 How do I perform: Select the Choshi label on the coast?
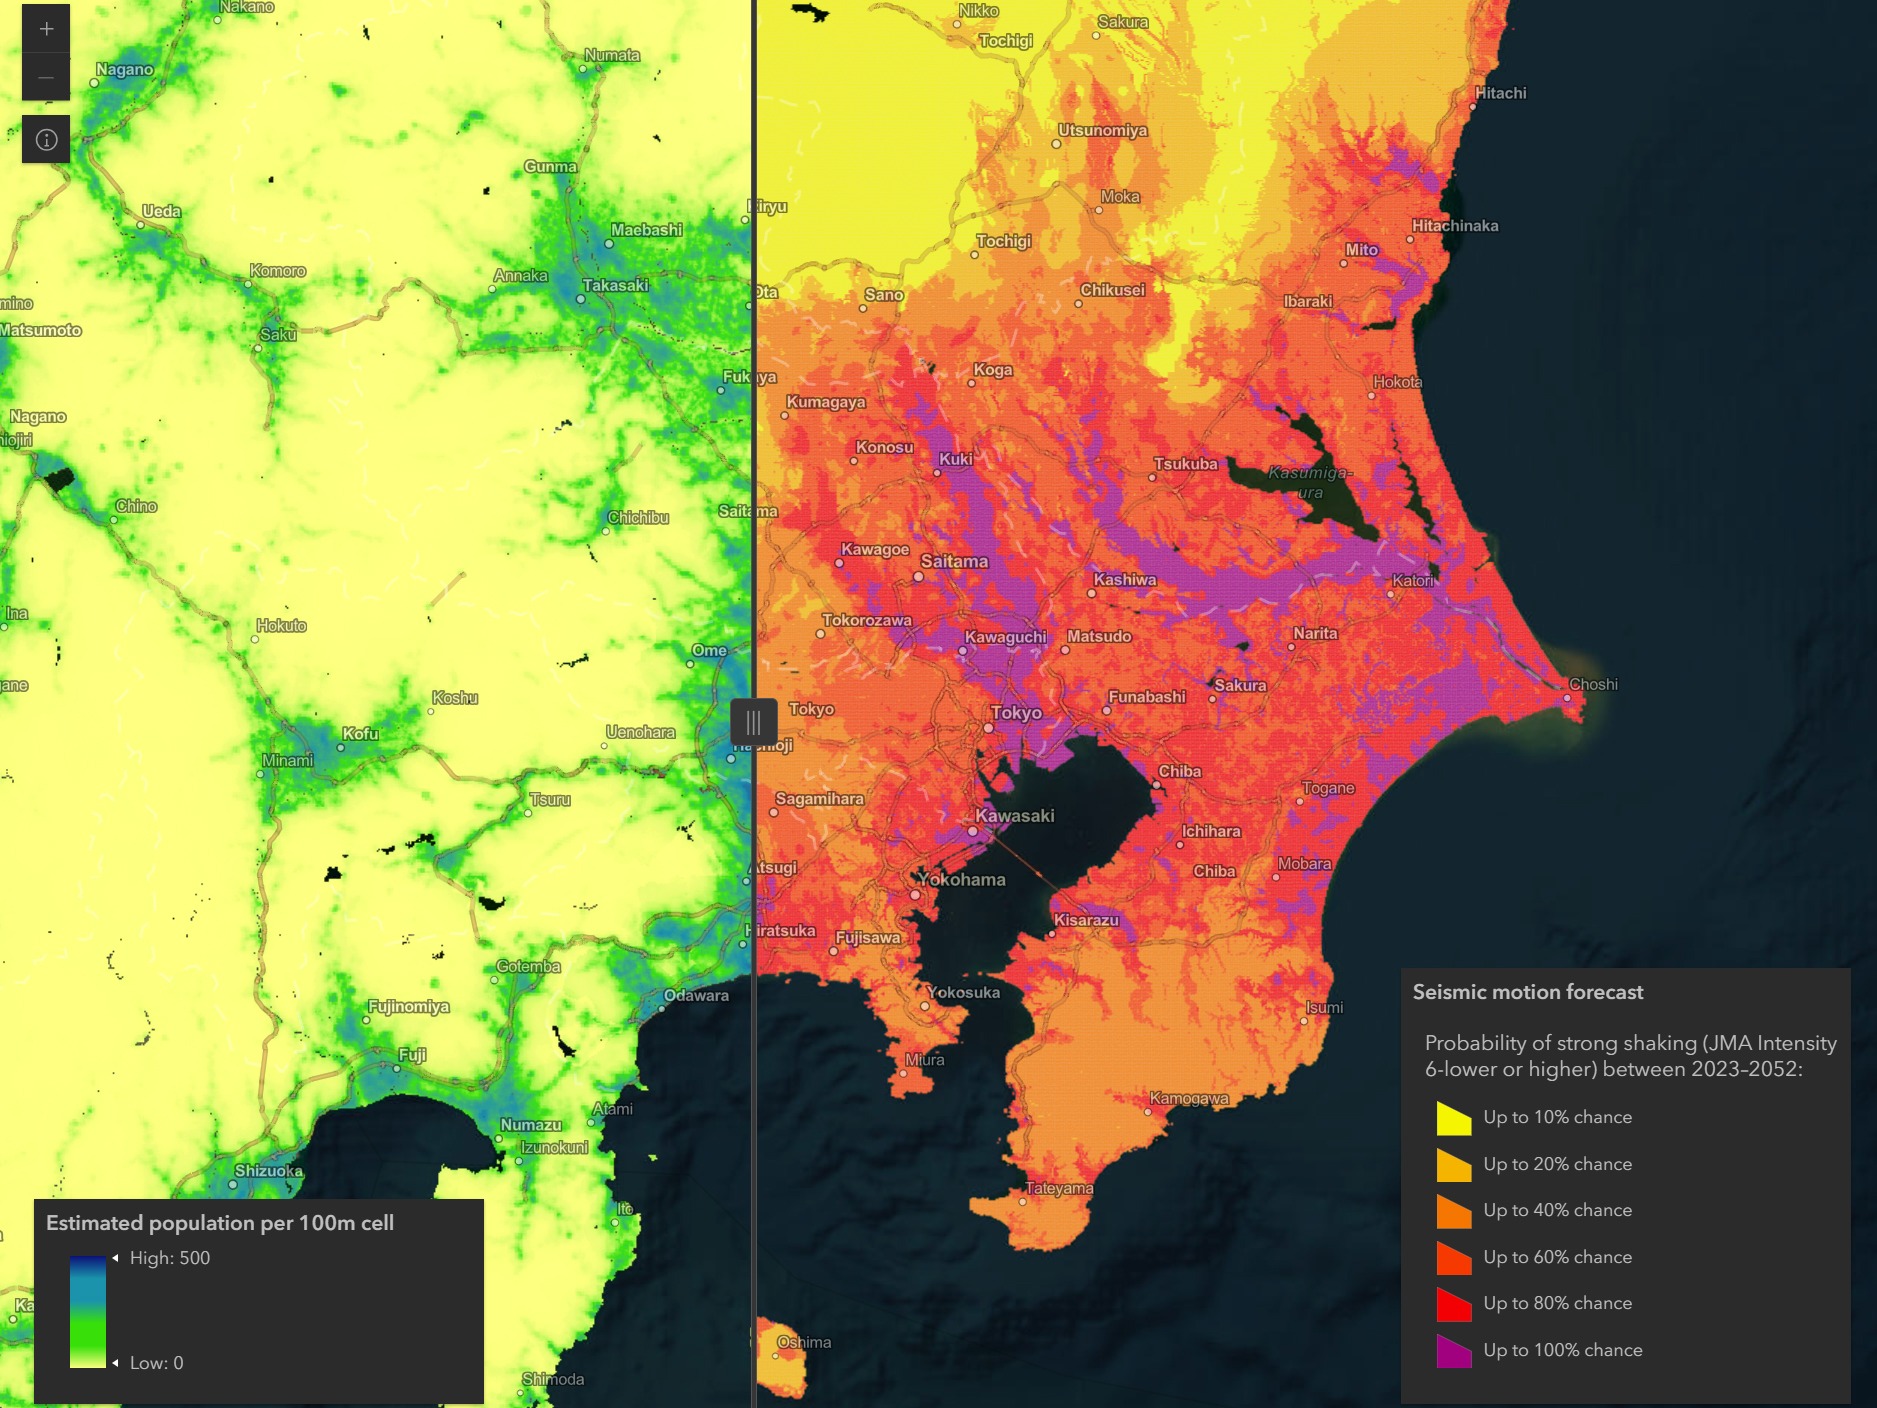[x=1592, y=685]
